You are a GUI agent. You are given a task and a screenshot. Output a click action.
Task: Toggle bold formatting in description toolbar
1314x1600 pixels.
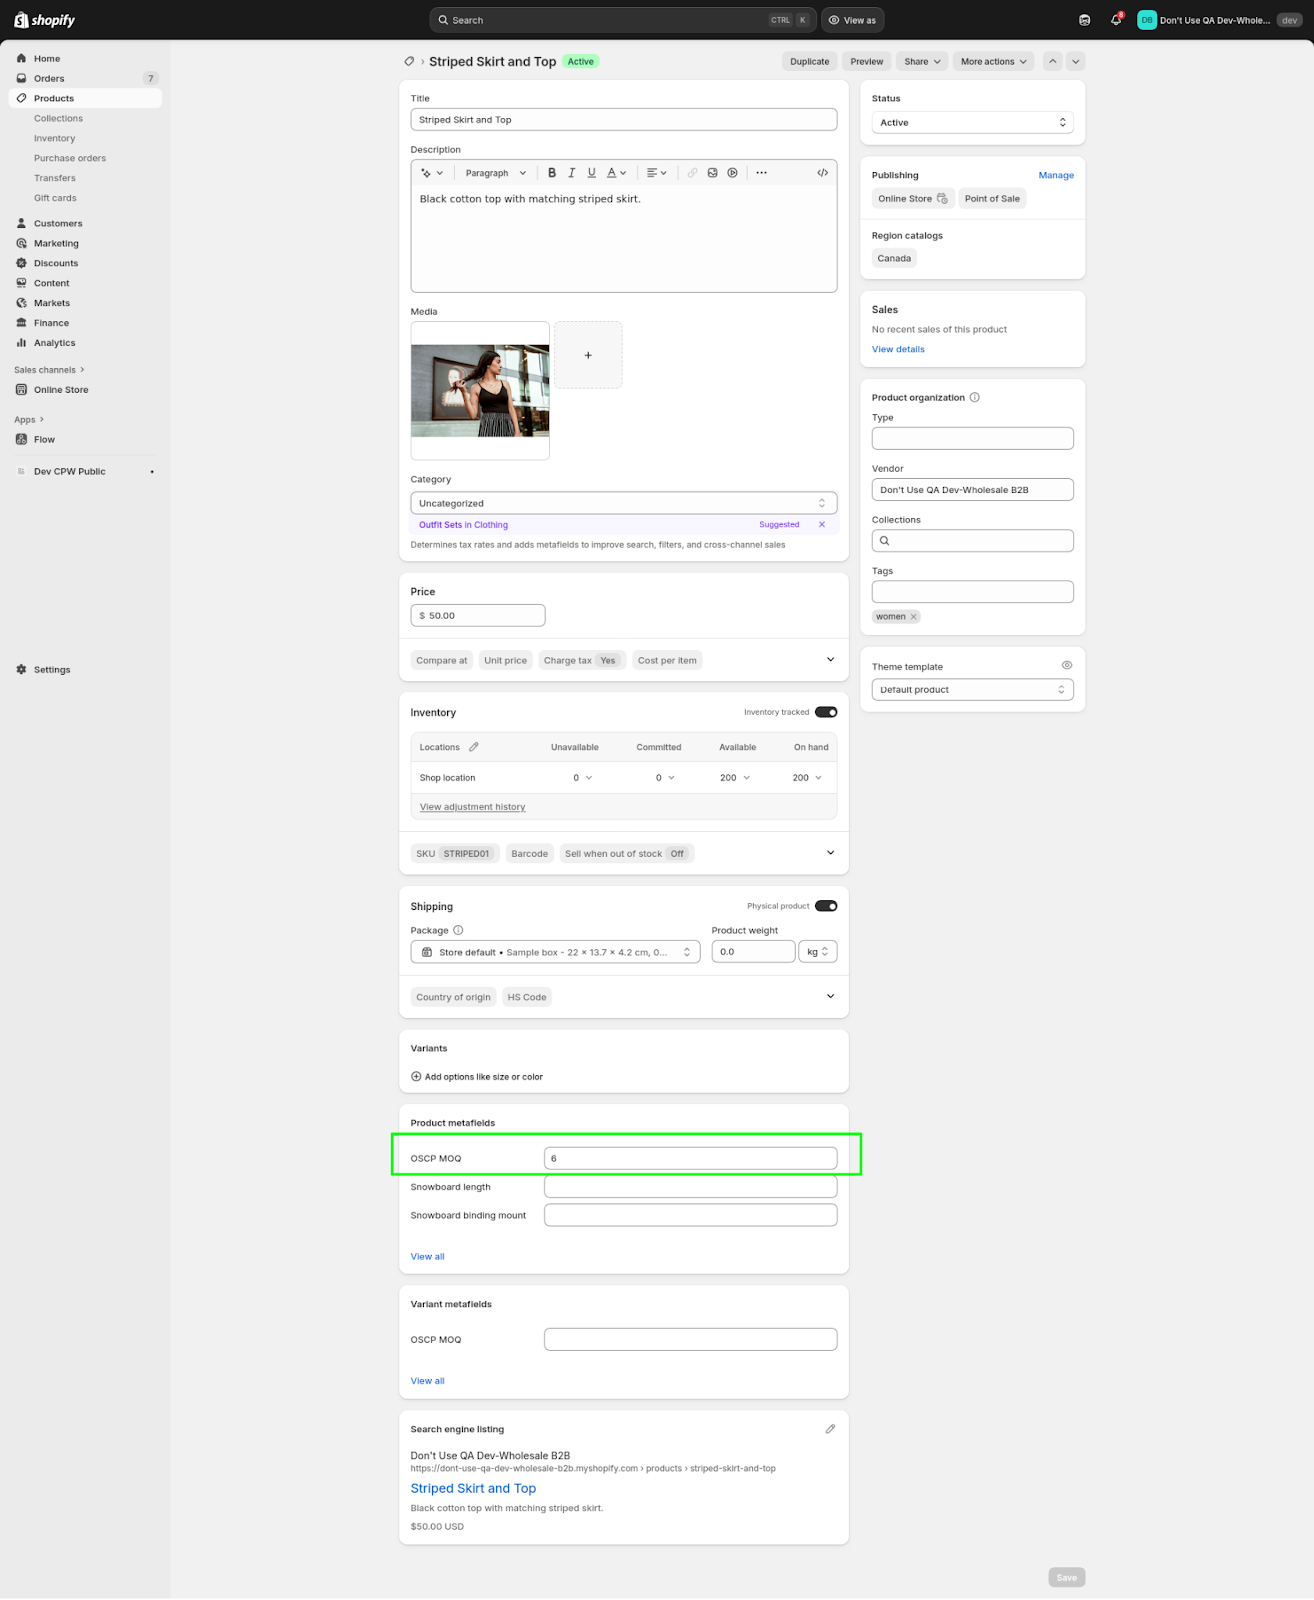tap(551, 173)
